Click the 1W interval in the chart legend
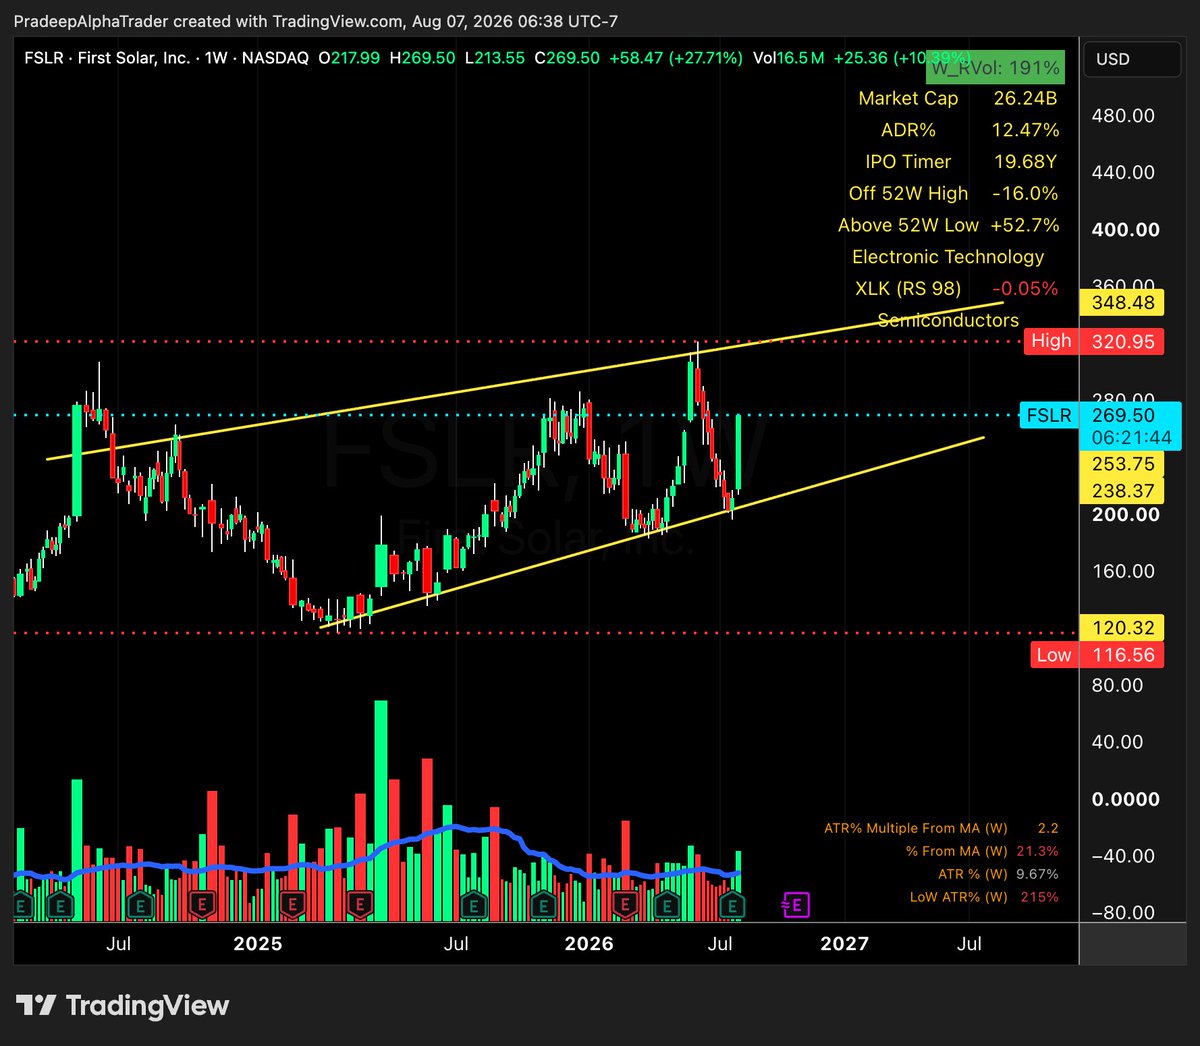The width and height of the screenshot is (1200, 1046). [x=216, y=58]
